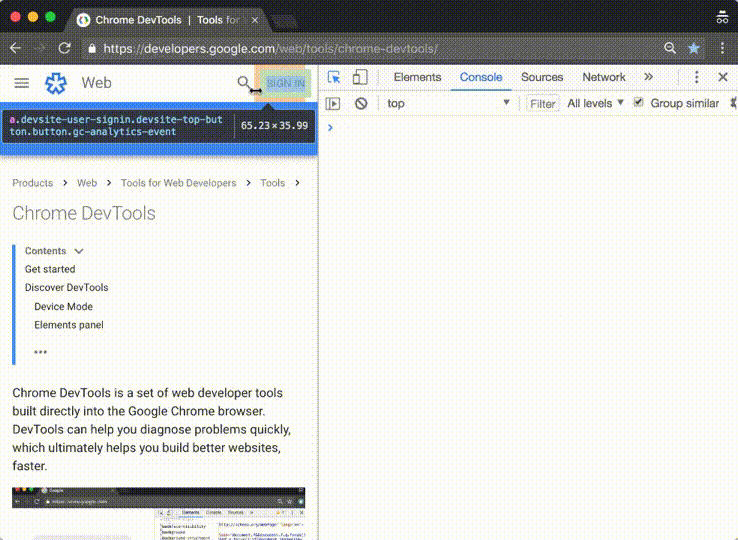This screenshot has height=540, width=738.
Task: Activate the inspect element picker icon
Action: (x=334, y=77)
